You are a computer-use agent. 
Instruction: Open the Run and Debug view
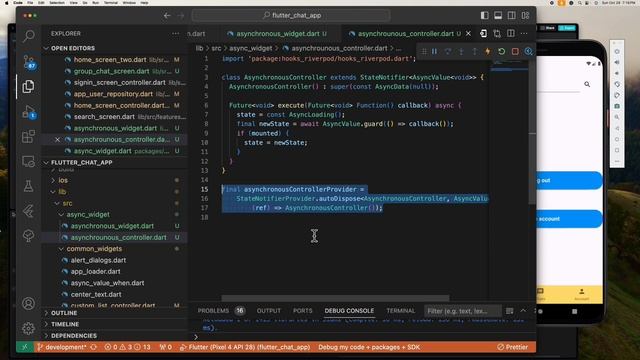click(29, 111)
